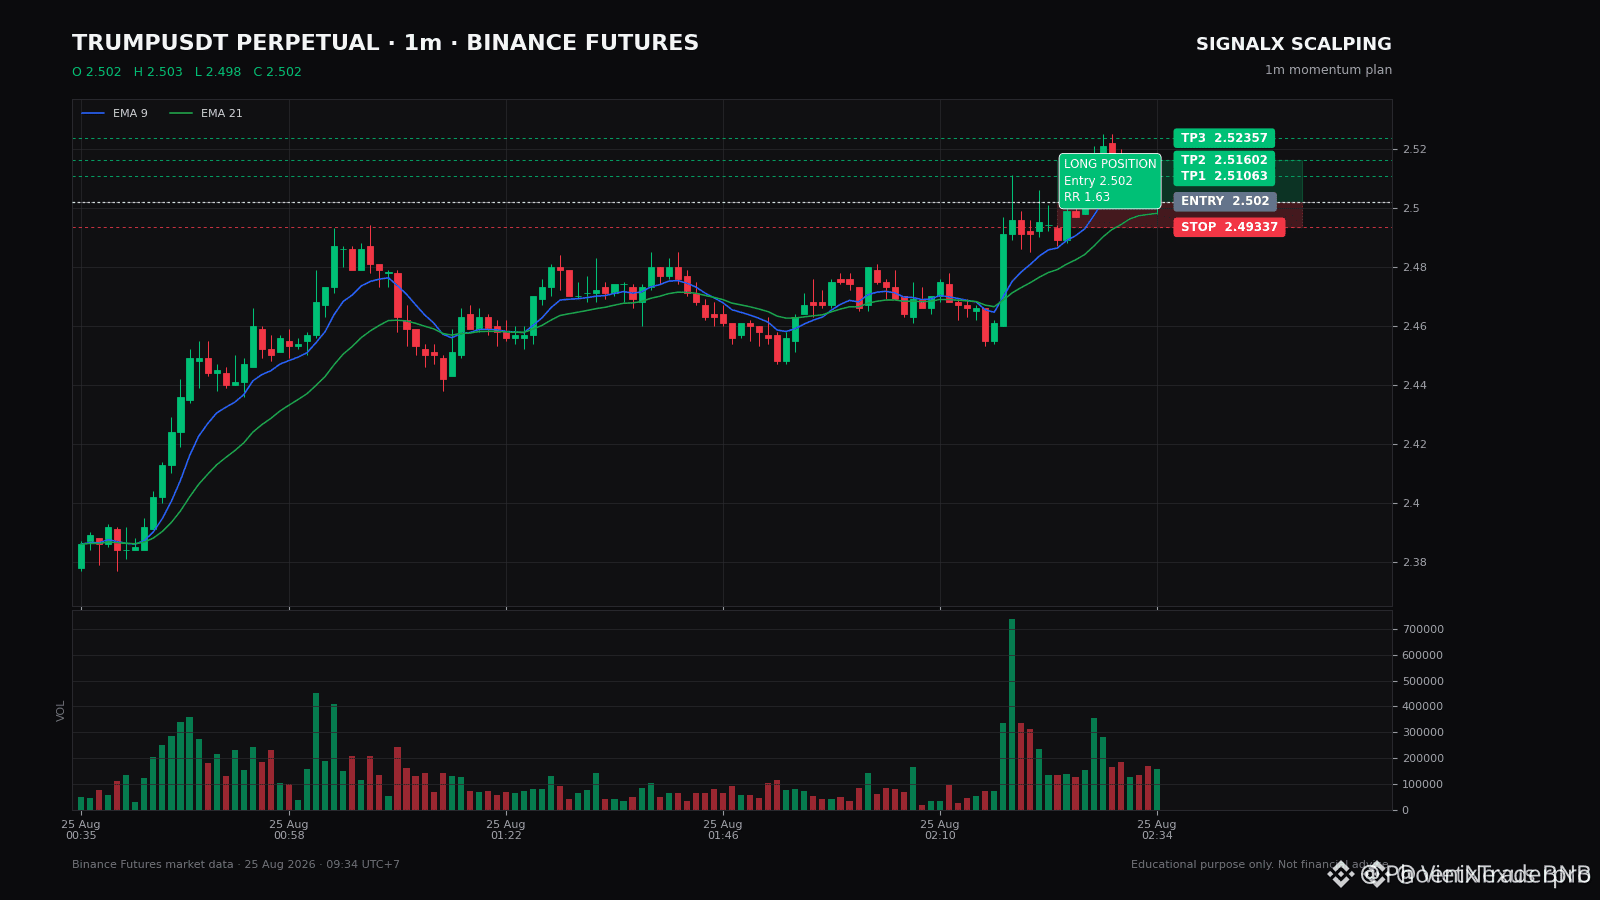1600x900 pixels.
Task: Click the 200000 volume axis label
Action: [1423, 759]
